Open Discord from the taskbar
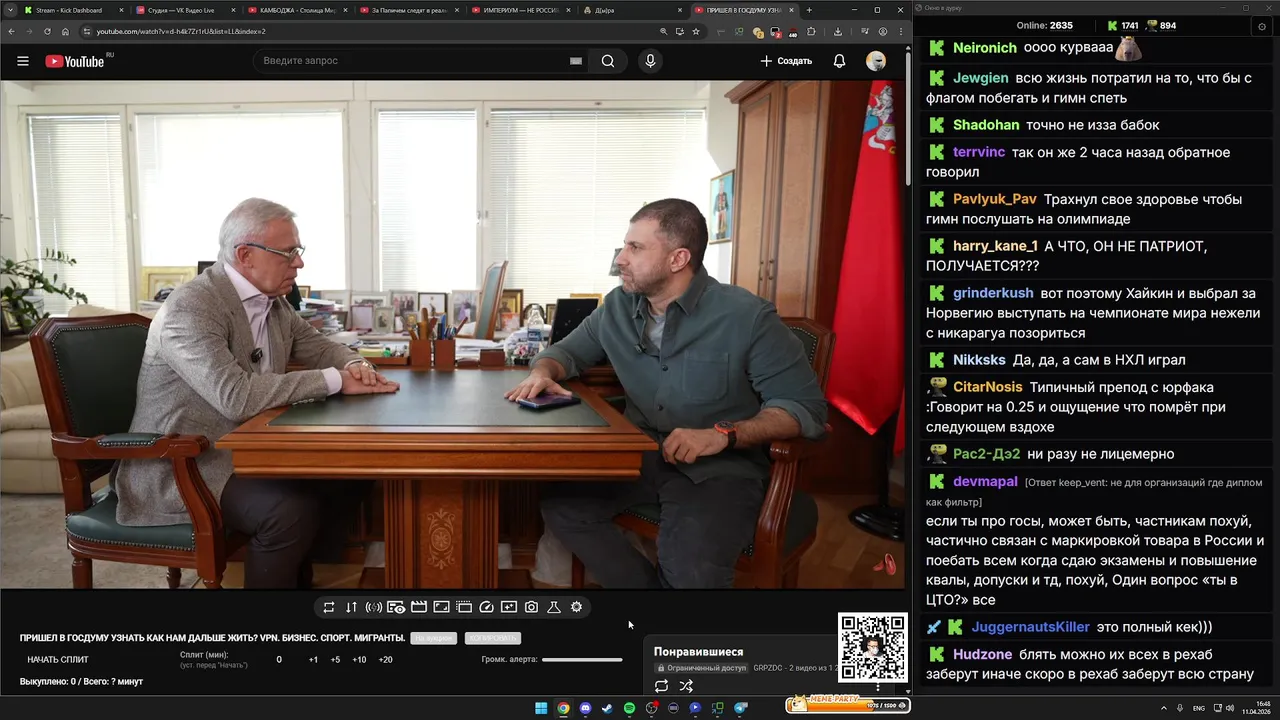Image resolution: width=1280 pixels, height=720 pixels. [x=585, y=708]
